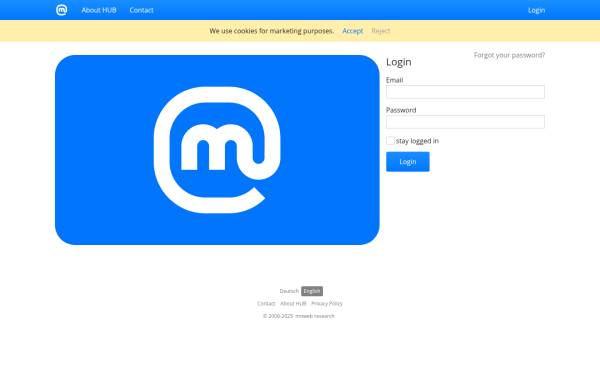Image resolution: width=600 pixels, height=375 pixels.
Task: Enable the stay logged in checkbox
Action: 390,141
